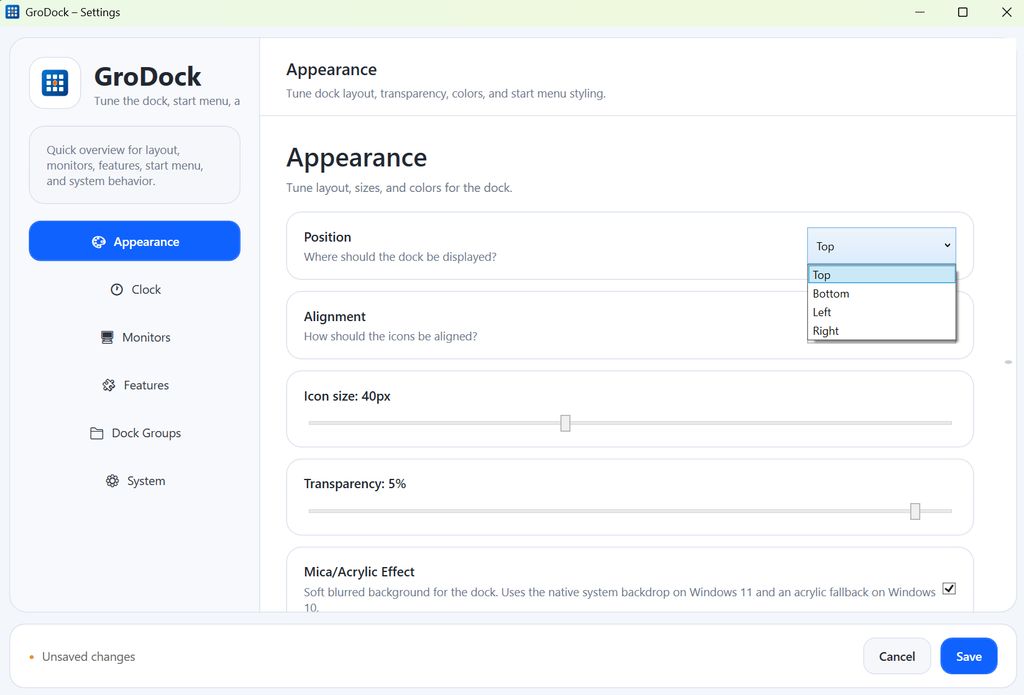The image size is (1024, 695).
Task: Select Right from the Position options
Action: [x=882, y=331]
